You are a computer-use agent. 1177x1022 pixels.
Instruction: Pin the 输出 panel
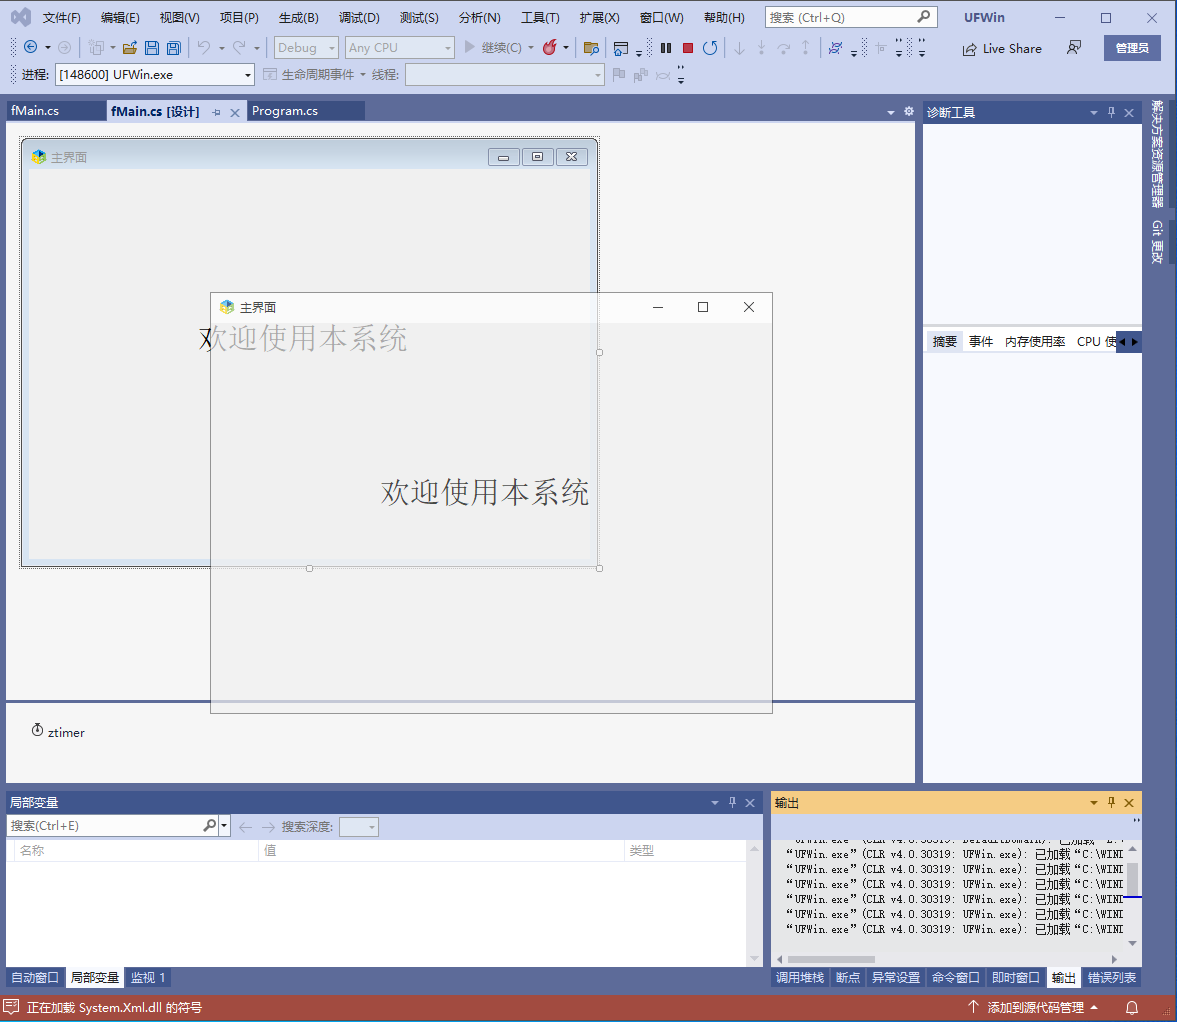click(1112, 802)
